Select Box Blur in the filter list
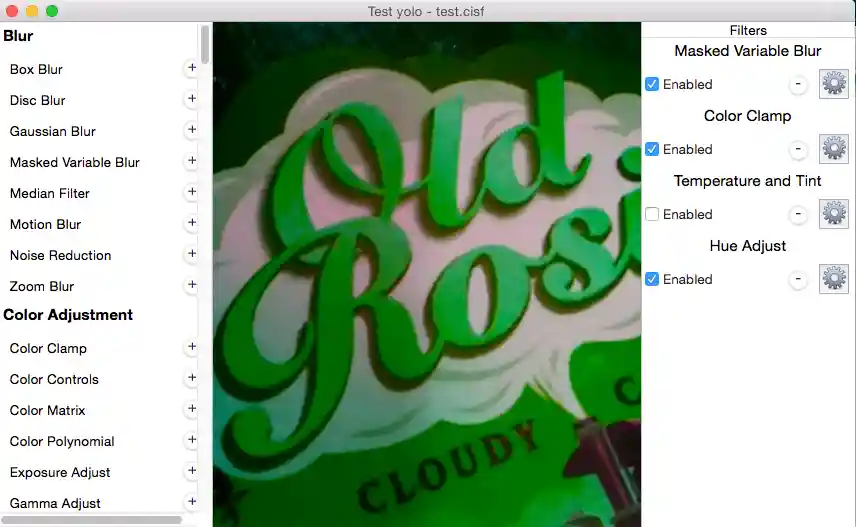This screenshot has width=856, height=527. tap(36, 69)
